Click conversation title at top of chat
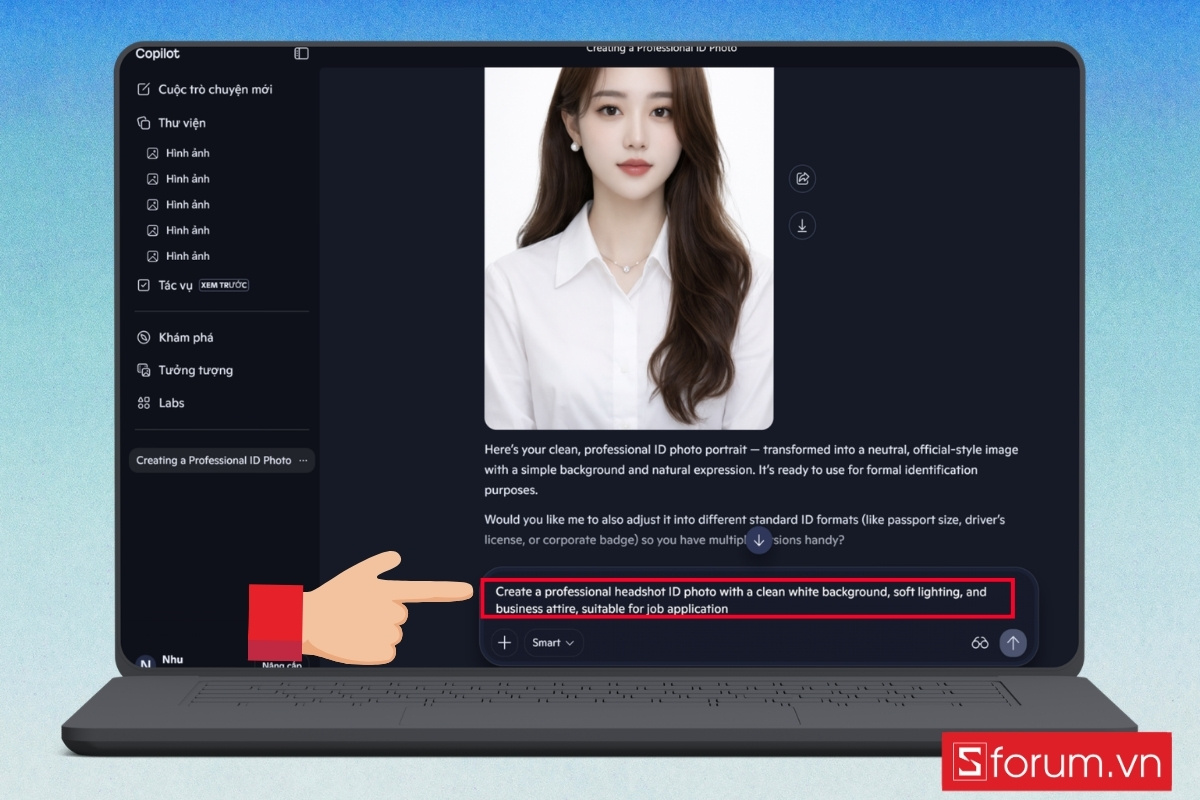The width and height of the screenshot is (1200, 800). 661,48
